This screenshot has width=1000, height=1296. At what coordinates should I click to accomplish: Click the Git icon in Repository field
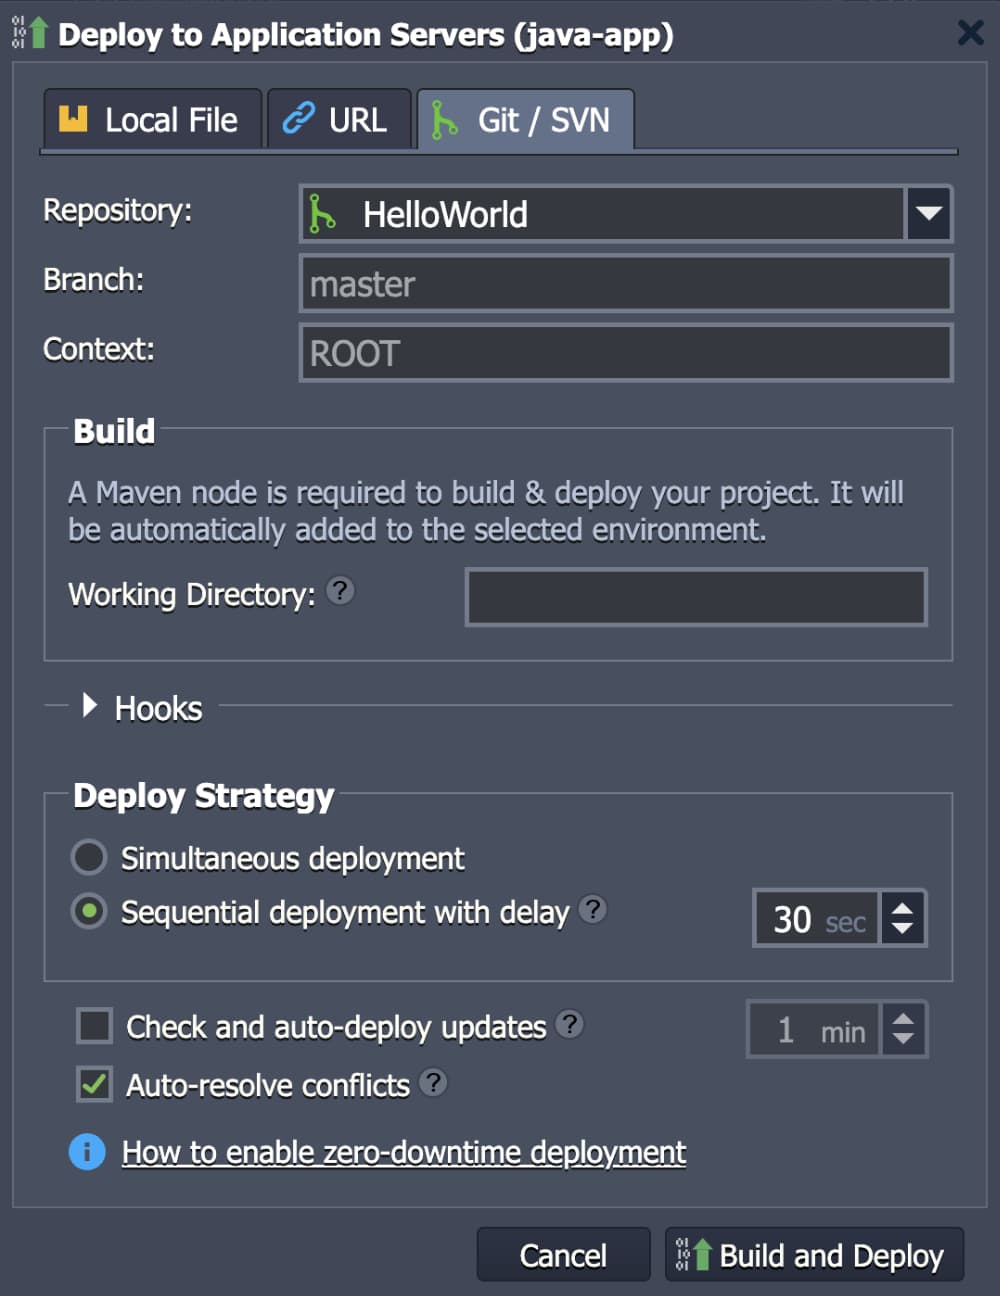[322, 214]
